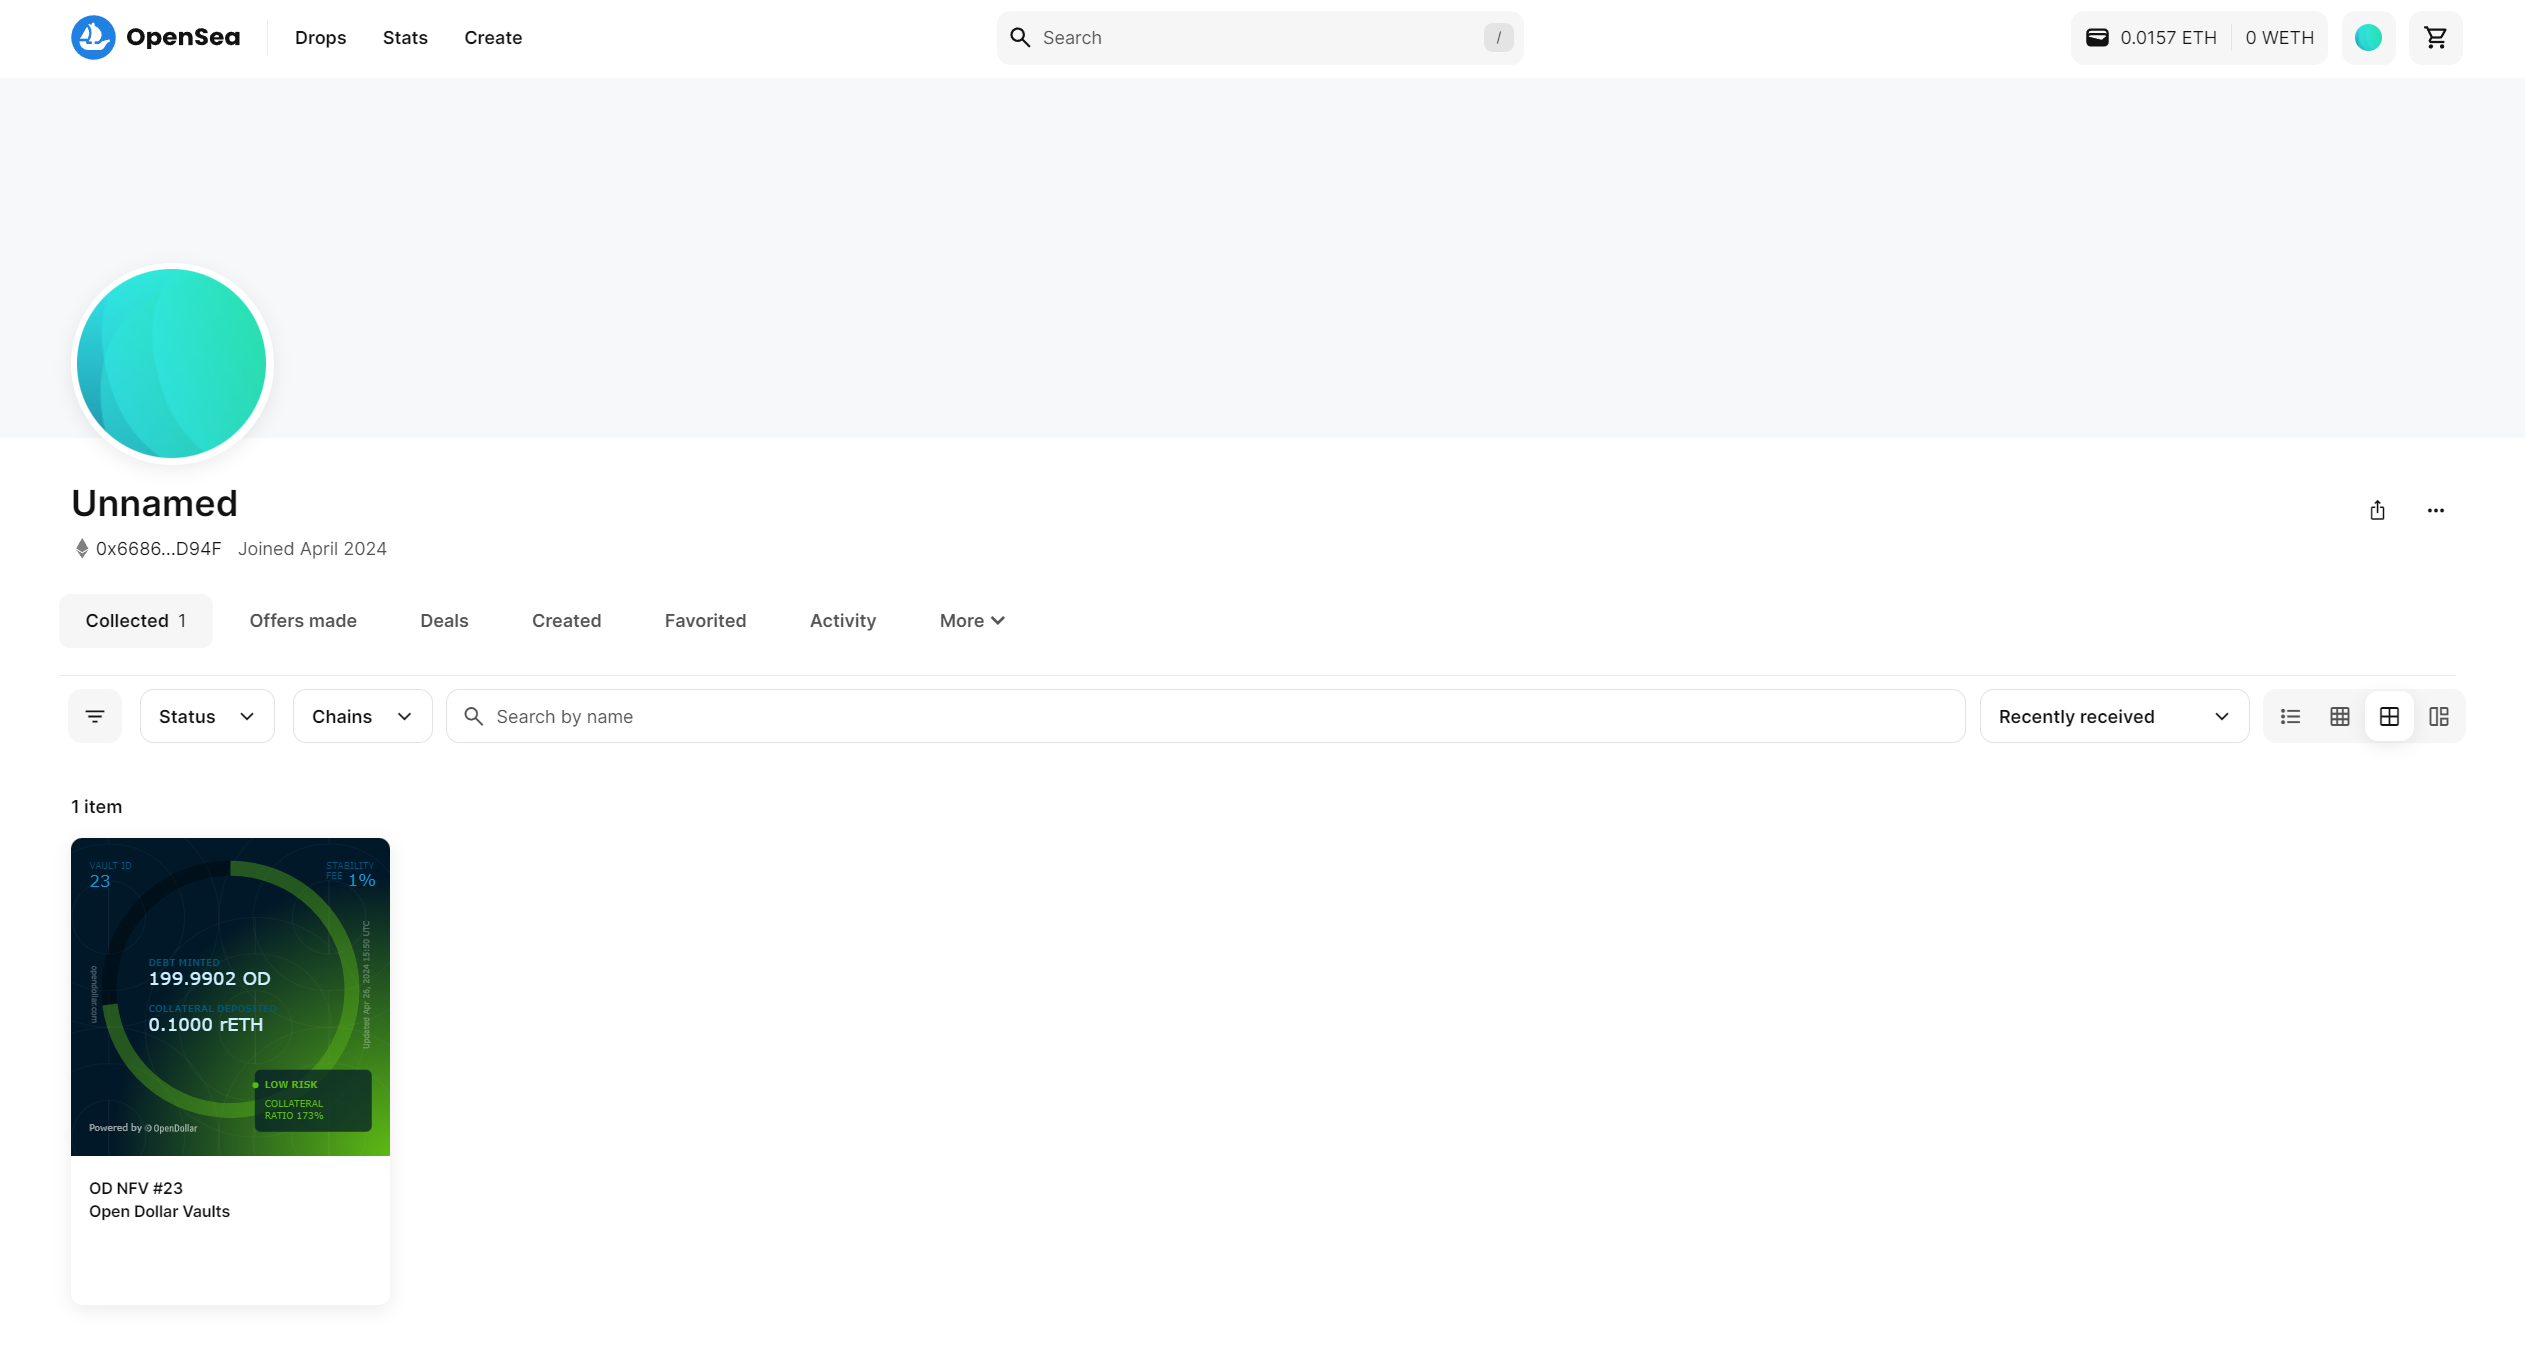The width and height of the screenshot is (2525, 1355).
Task: Open the shopping cart
Action: tap(2435, 38)
